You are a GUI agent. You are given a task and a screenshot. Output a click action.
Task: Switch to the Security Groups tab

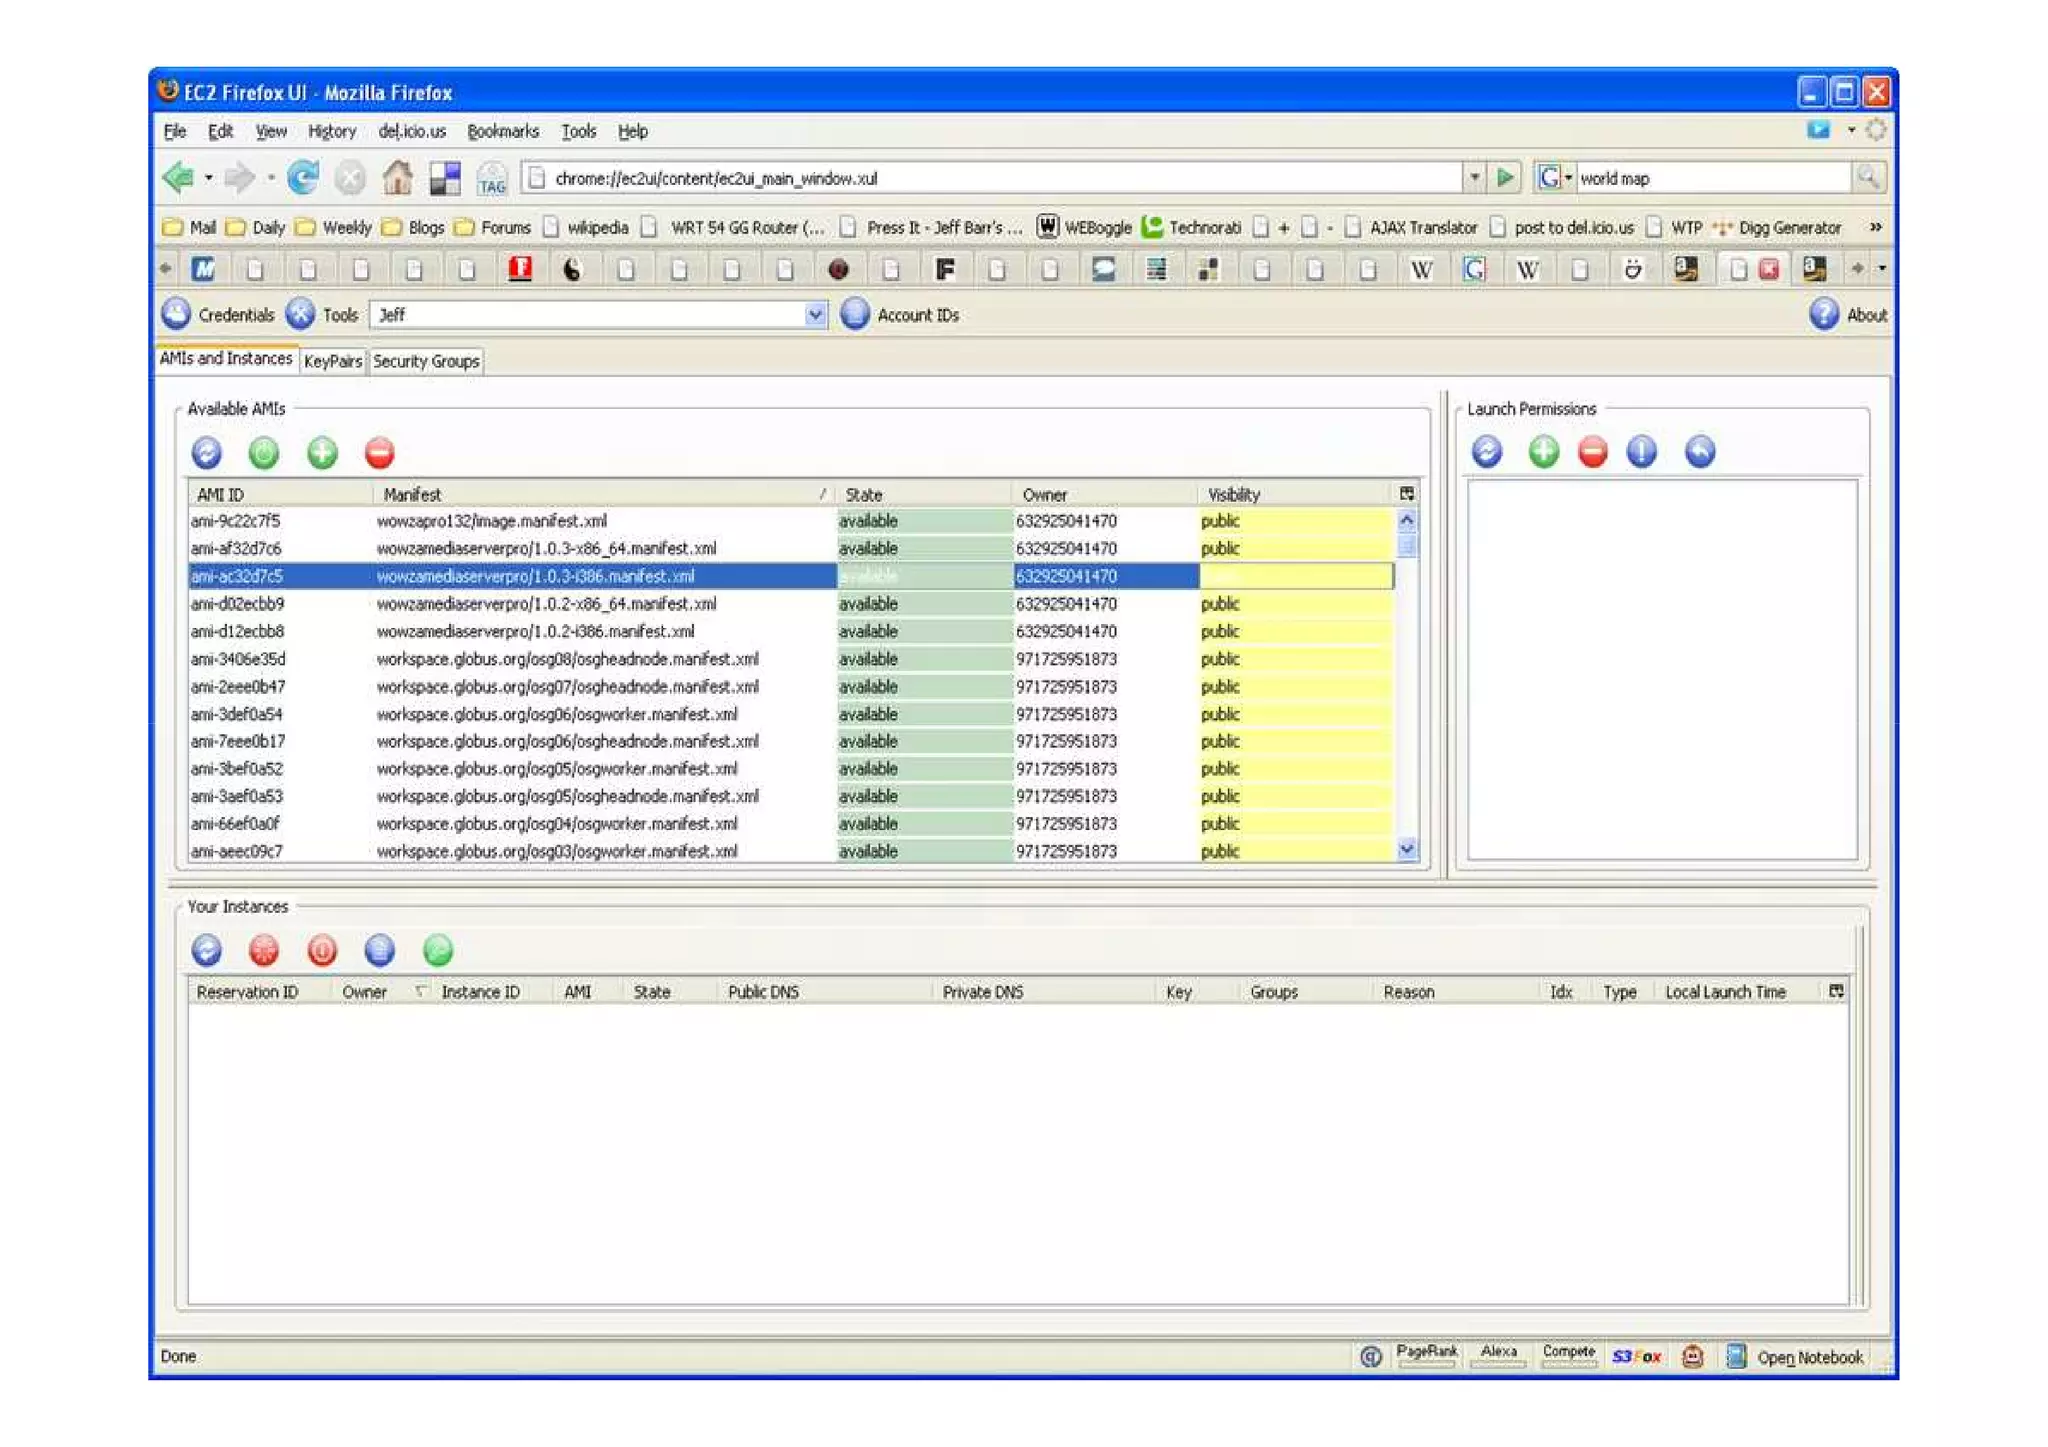(426, 361)
